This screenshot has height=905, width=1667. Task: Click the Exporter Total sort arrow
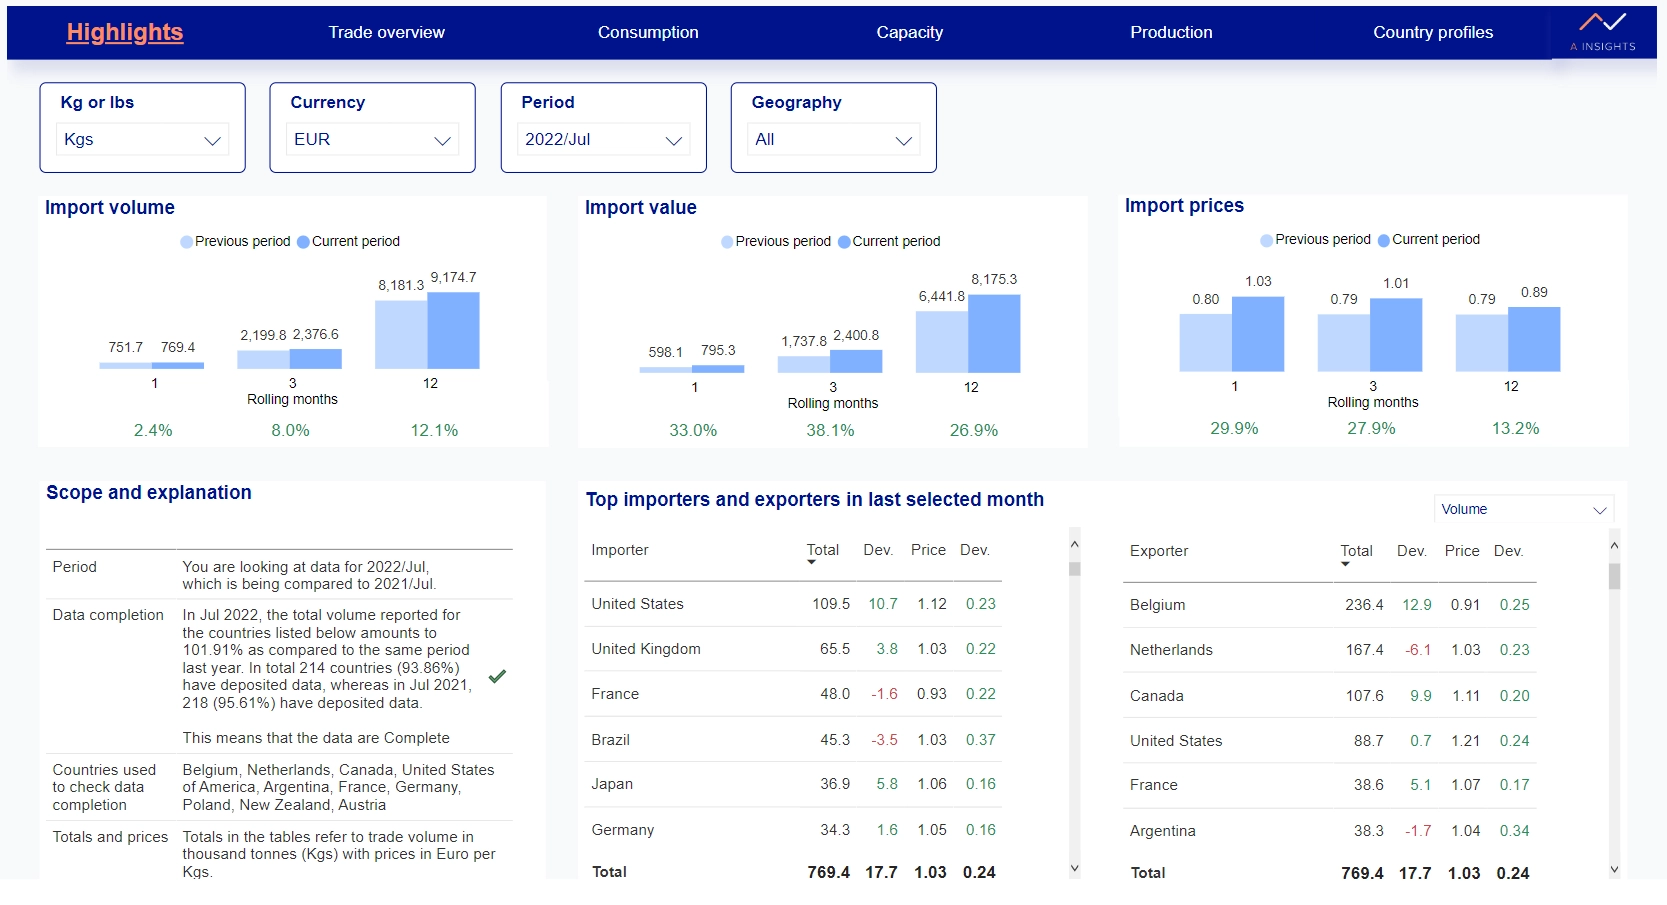click(x=1345, y=564)
